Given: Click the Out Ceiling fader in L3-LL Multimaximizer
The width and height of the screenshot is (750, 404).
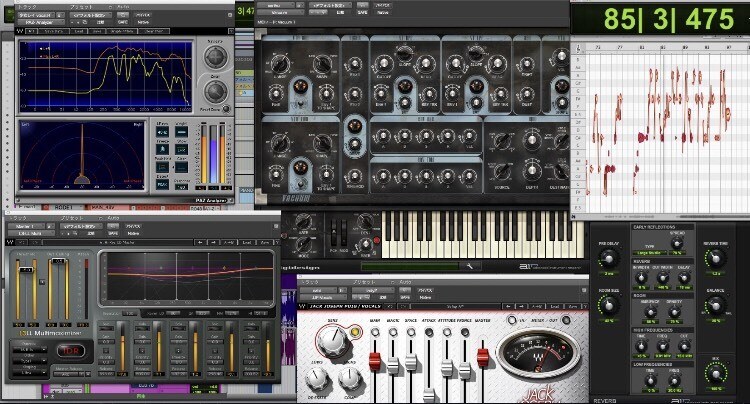Looking at the screenshot, I should 58,262.
